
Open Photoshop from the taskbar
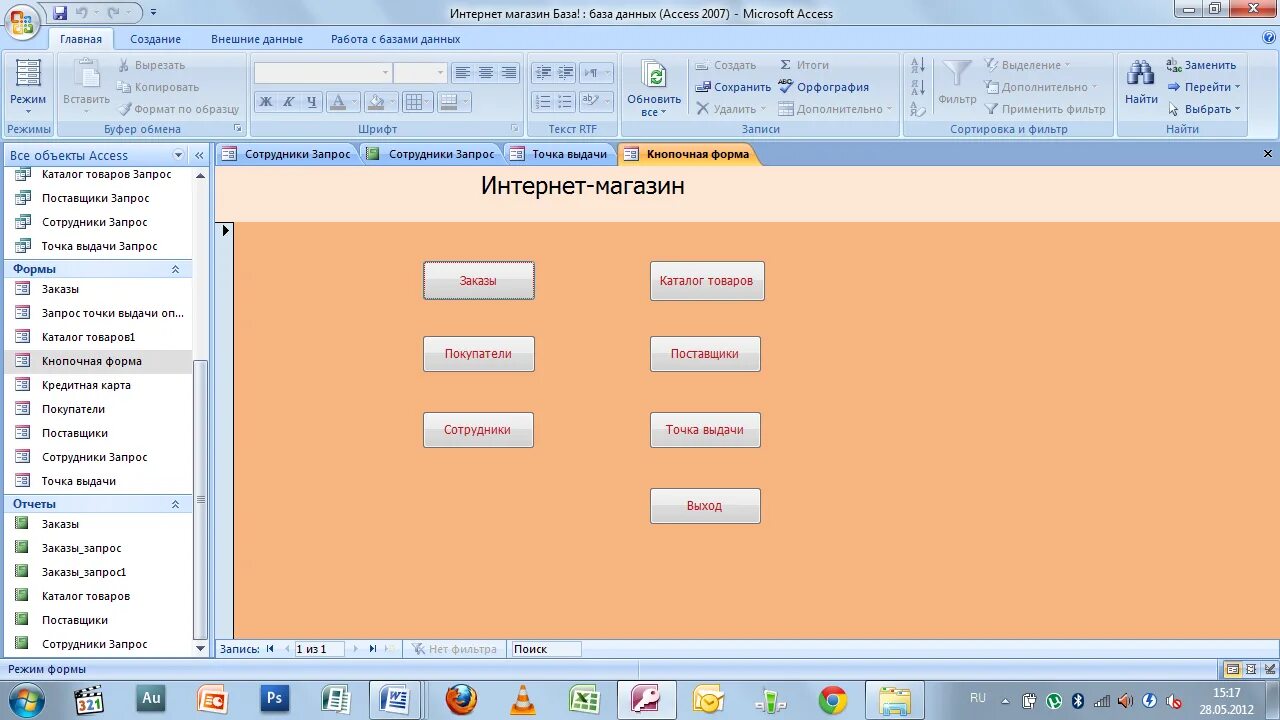pyautogui.click(x=274, y=699)
